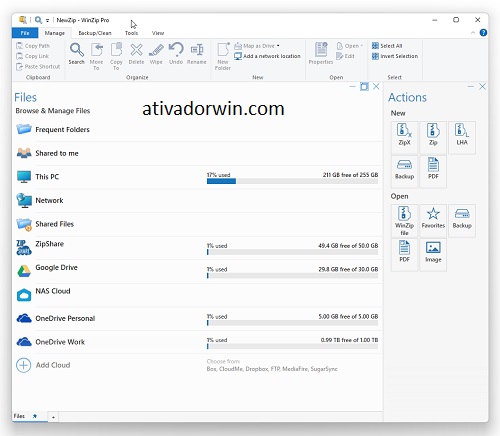Screen dimensions: 500x436
Task: Switch to the View tab
Action: pyautogui.click(x=158, y=33)
